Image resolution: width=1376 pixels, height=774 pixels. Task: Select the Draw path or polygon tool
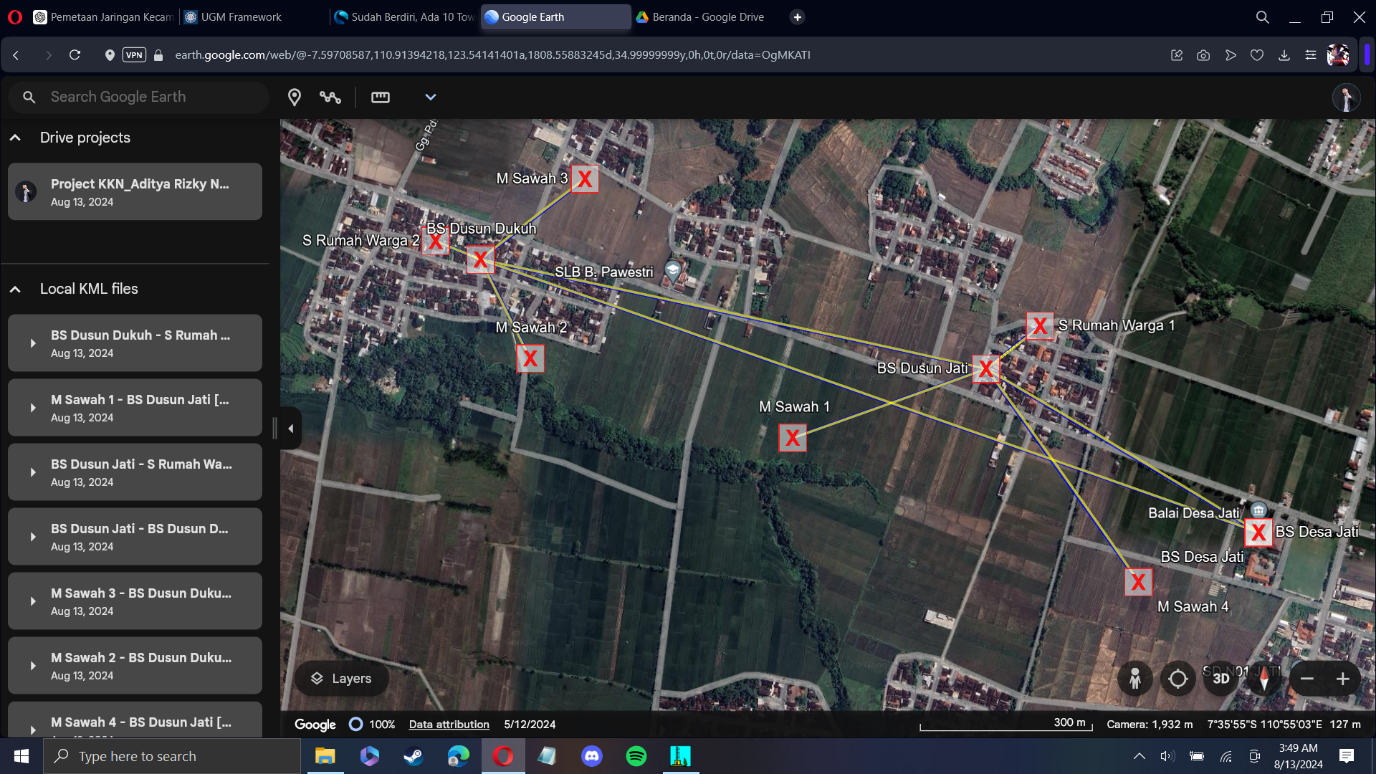(x=330, y=97)
